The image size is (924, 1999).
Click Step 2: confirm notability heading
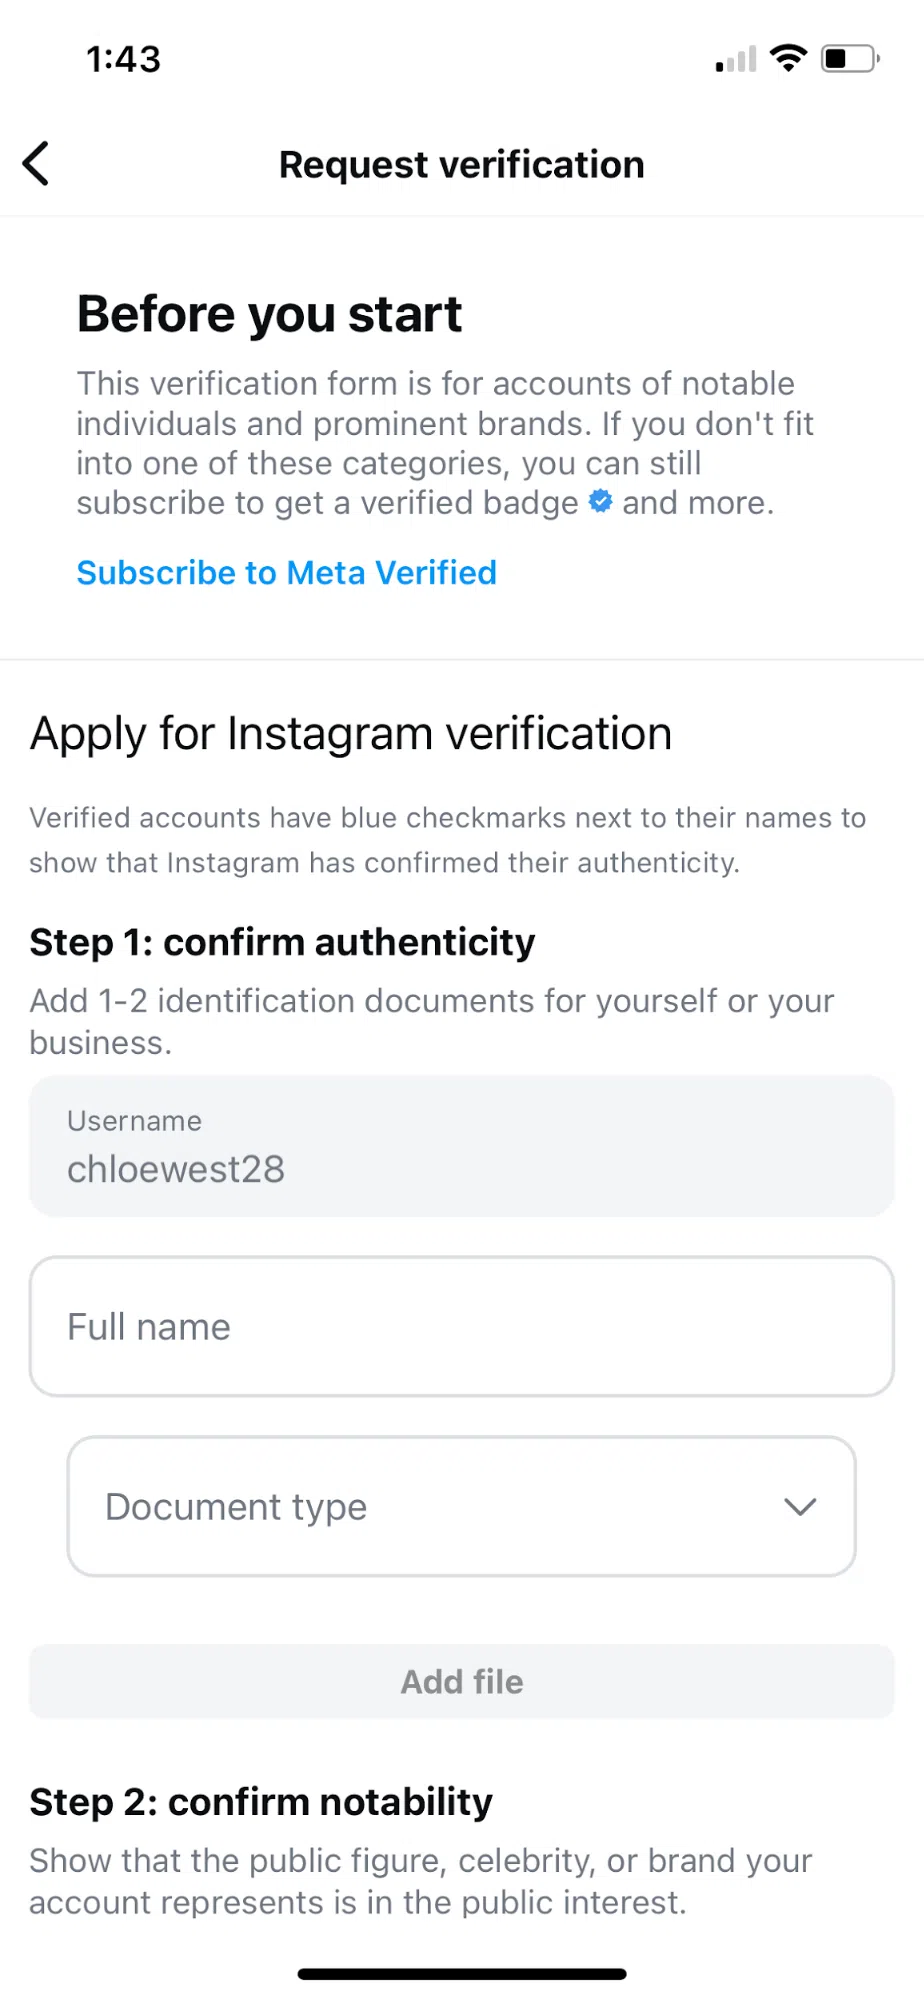260,1801
